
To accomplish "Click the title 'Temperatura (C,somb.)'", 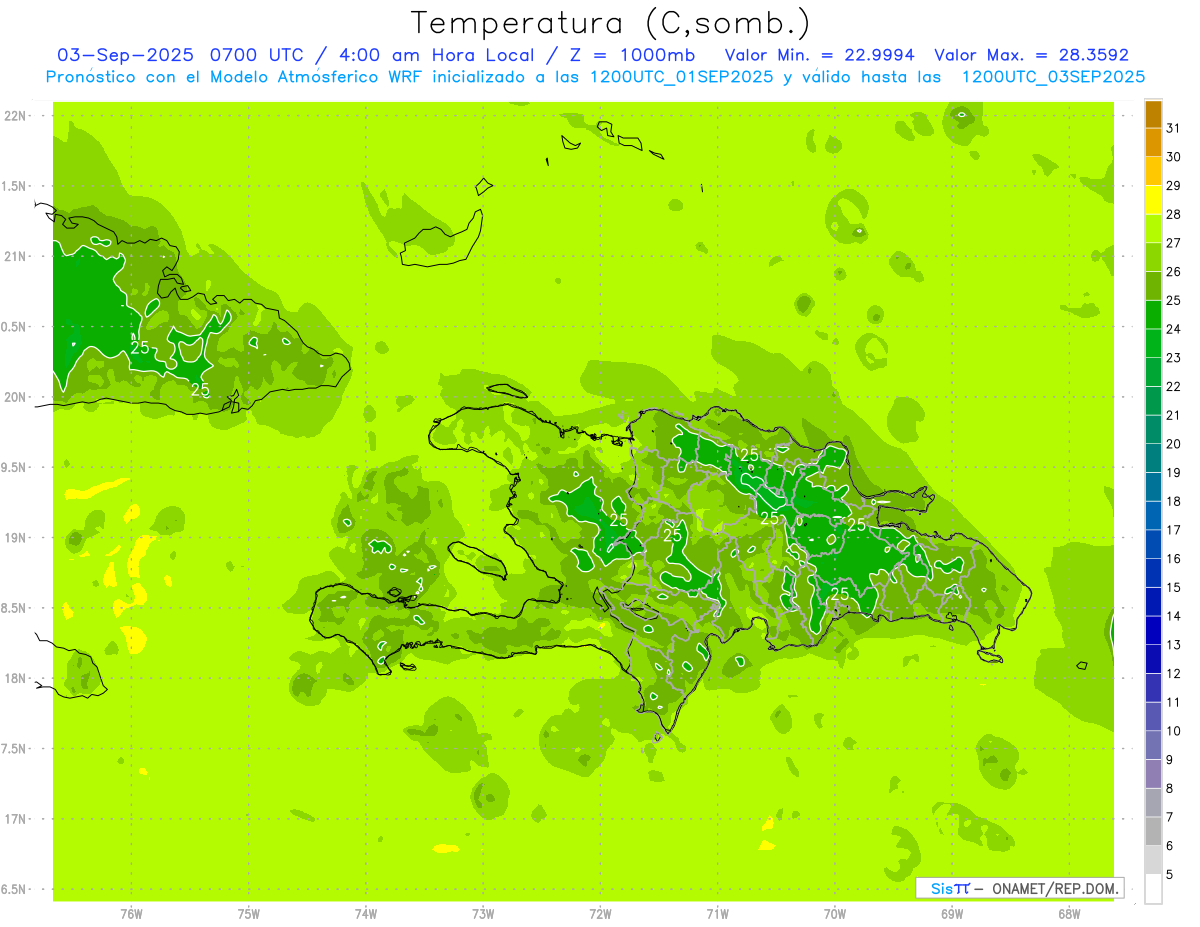I will coord(611,23).
